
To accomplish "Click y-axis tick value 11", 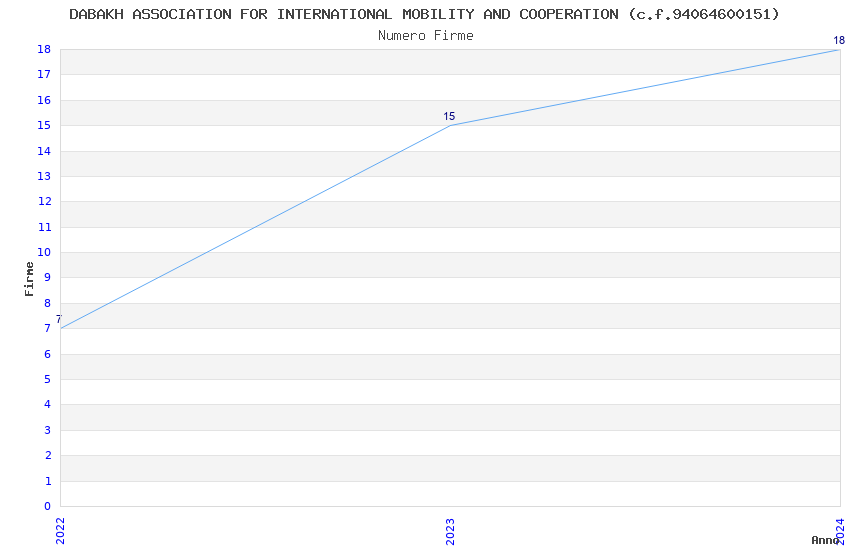I will coord(44,227).
